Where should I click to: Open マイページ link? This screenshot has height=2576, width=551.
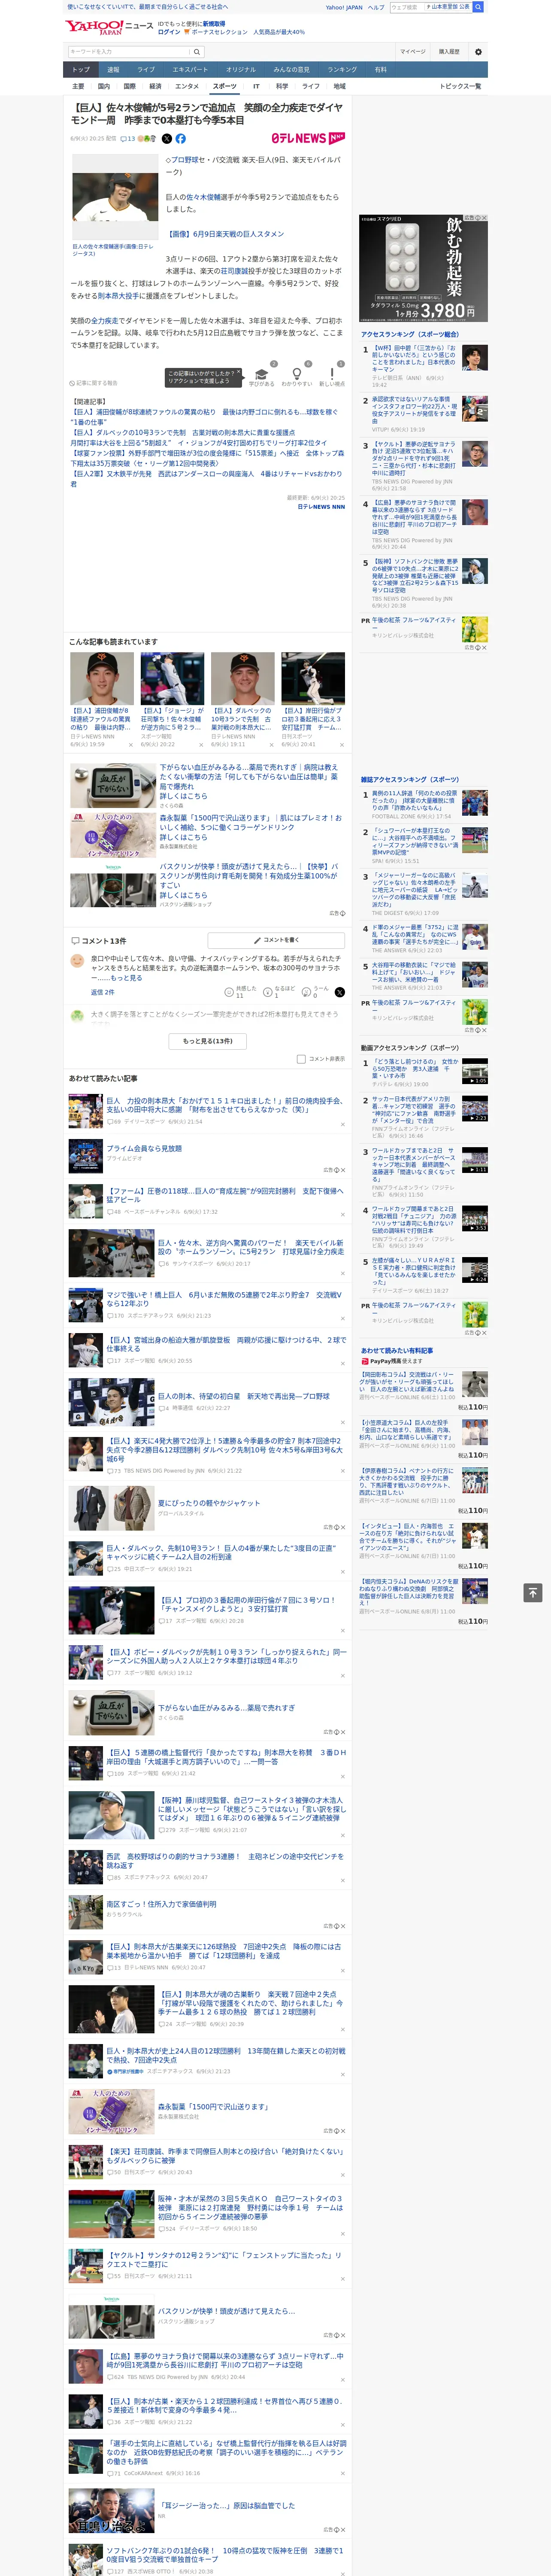[x=412, y=52]
